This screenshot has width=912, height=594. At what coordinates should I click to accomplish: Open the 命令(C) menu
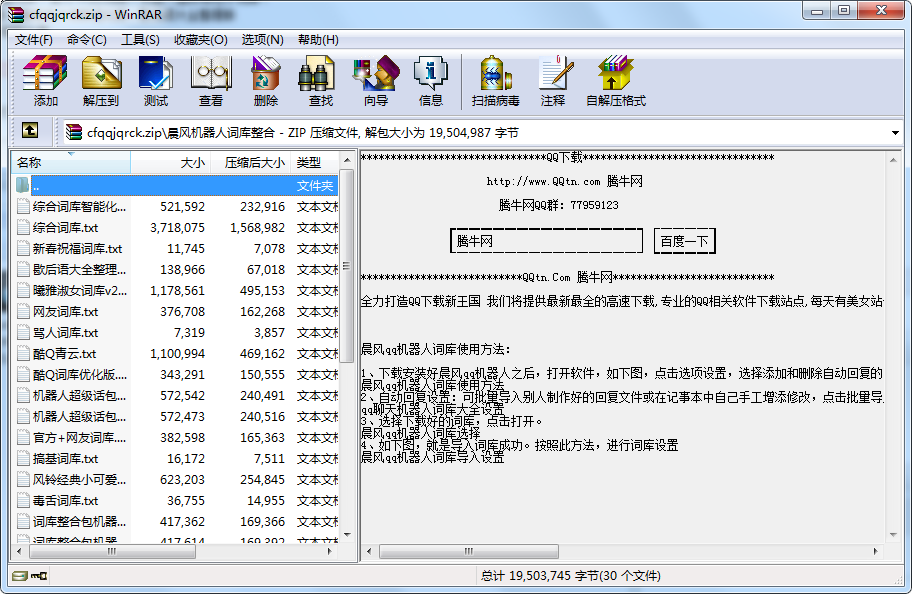[x=87, y=40]
